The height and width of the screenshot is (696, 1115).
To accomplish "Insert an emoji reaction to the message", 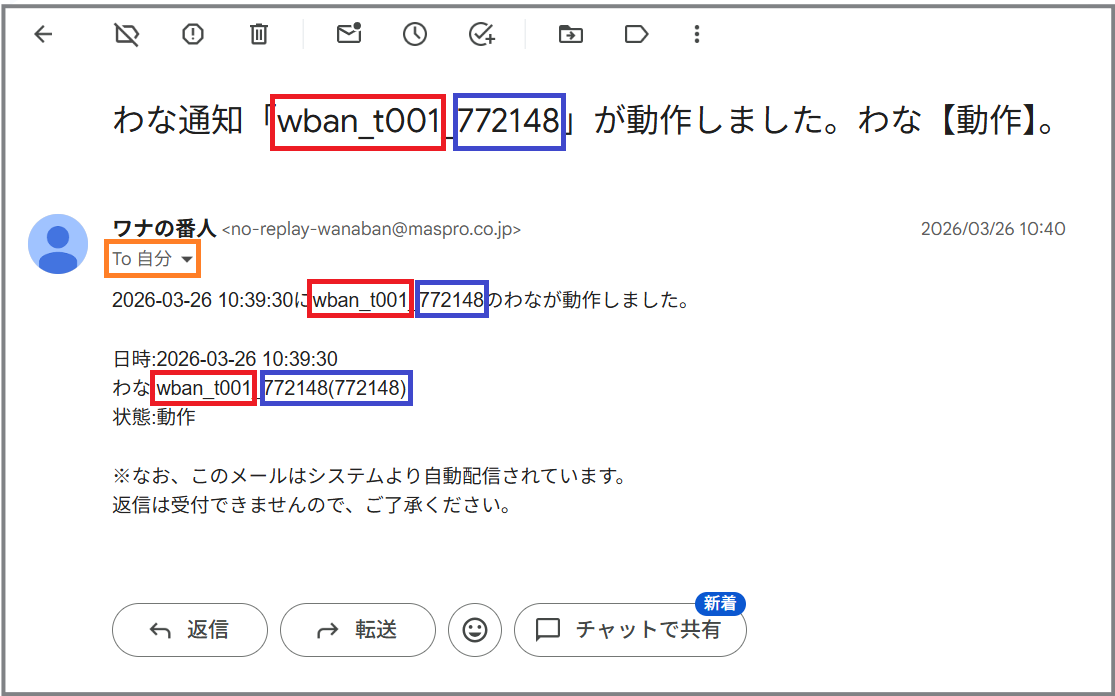I will pos(475,630).
